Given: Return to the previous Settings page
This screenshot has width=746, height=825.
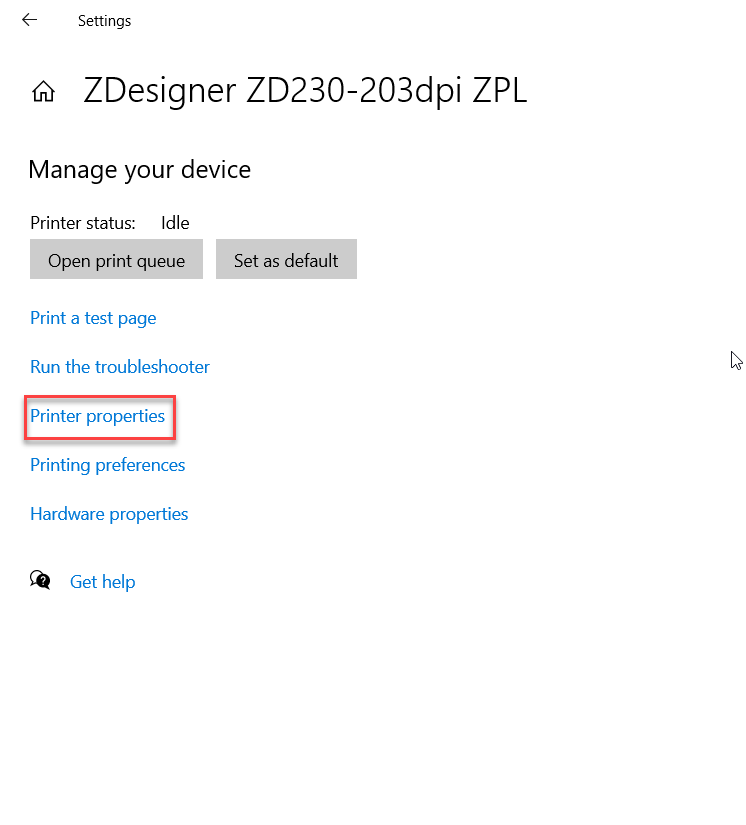Looking at the screenshot, I should point(29,20).
